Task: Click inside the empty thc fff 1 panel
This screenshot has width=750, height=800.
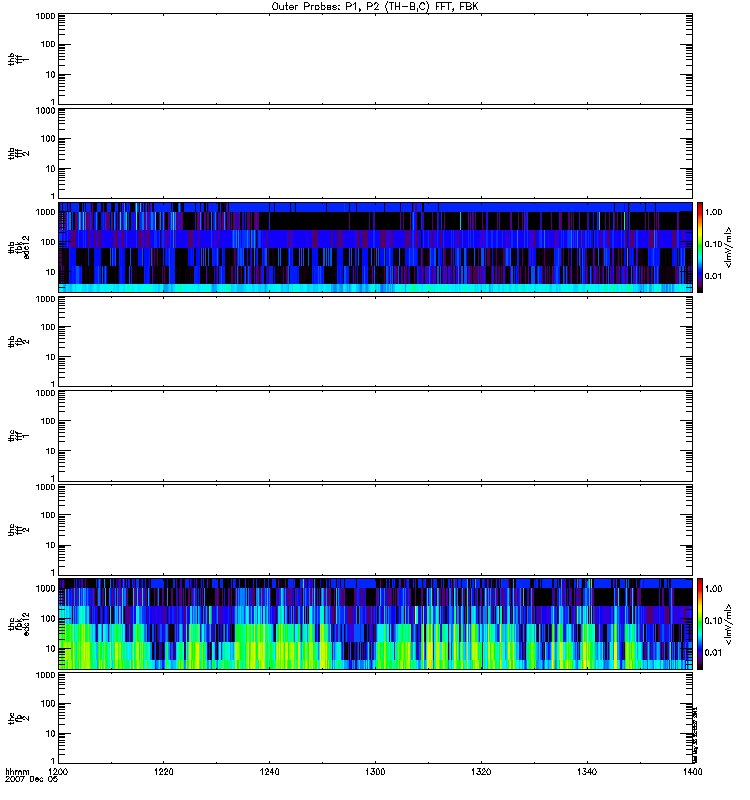Action: (375, 436)
